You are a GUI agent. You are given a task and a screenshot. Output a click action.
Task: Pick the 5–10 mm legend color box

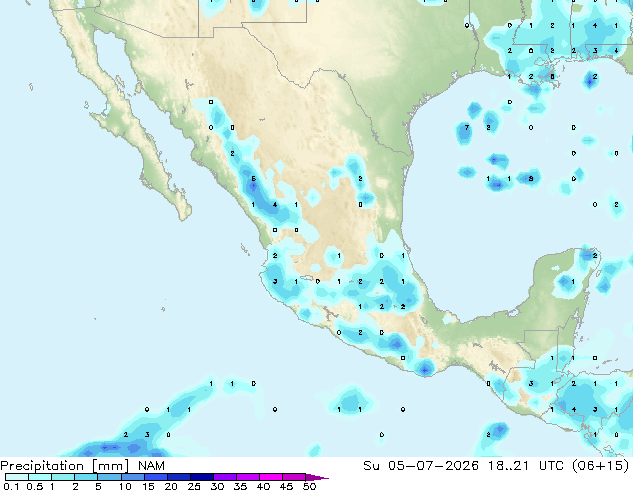coord(109,477)
